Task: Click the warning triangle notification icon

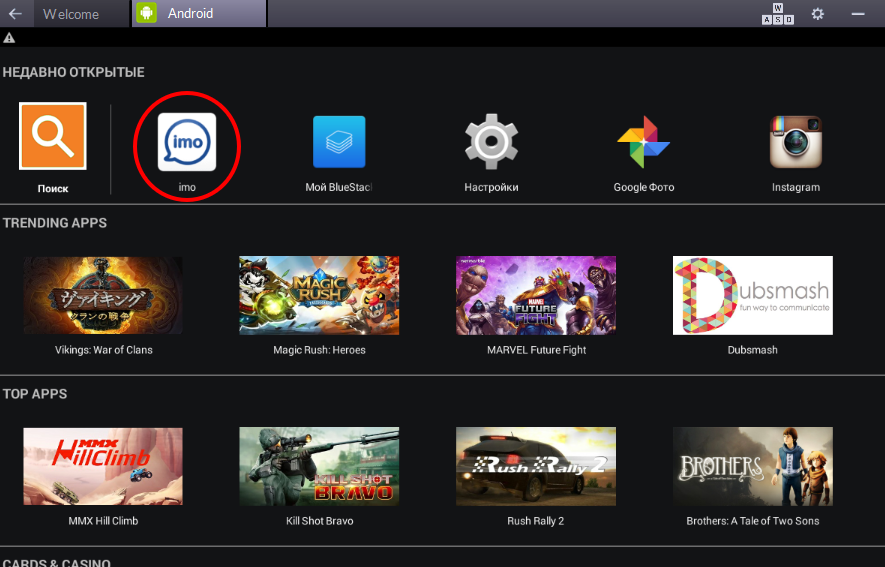Action: pos(9,38)
